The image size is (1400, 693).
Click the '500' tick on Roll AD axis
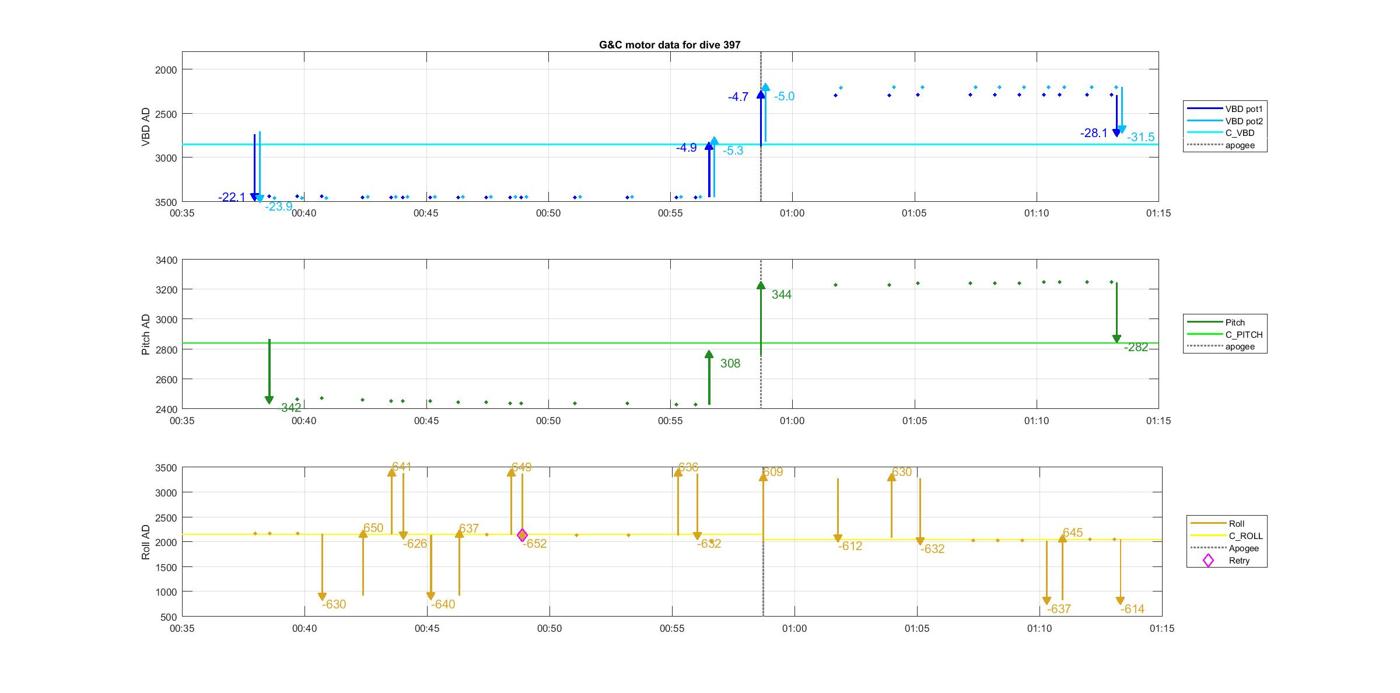[x=169, y=617]
